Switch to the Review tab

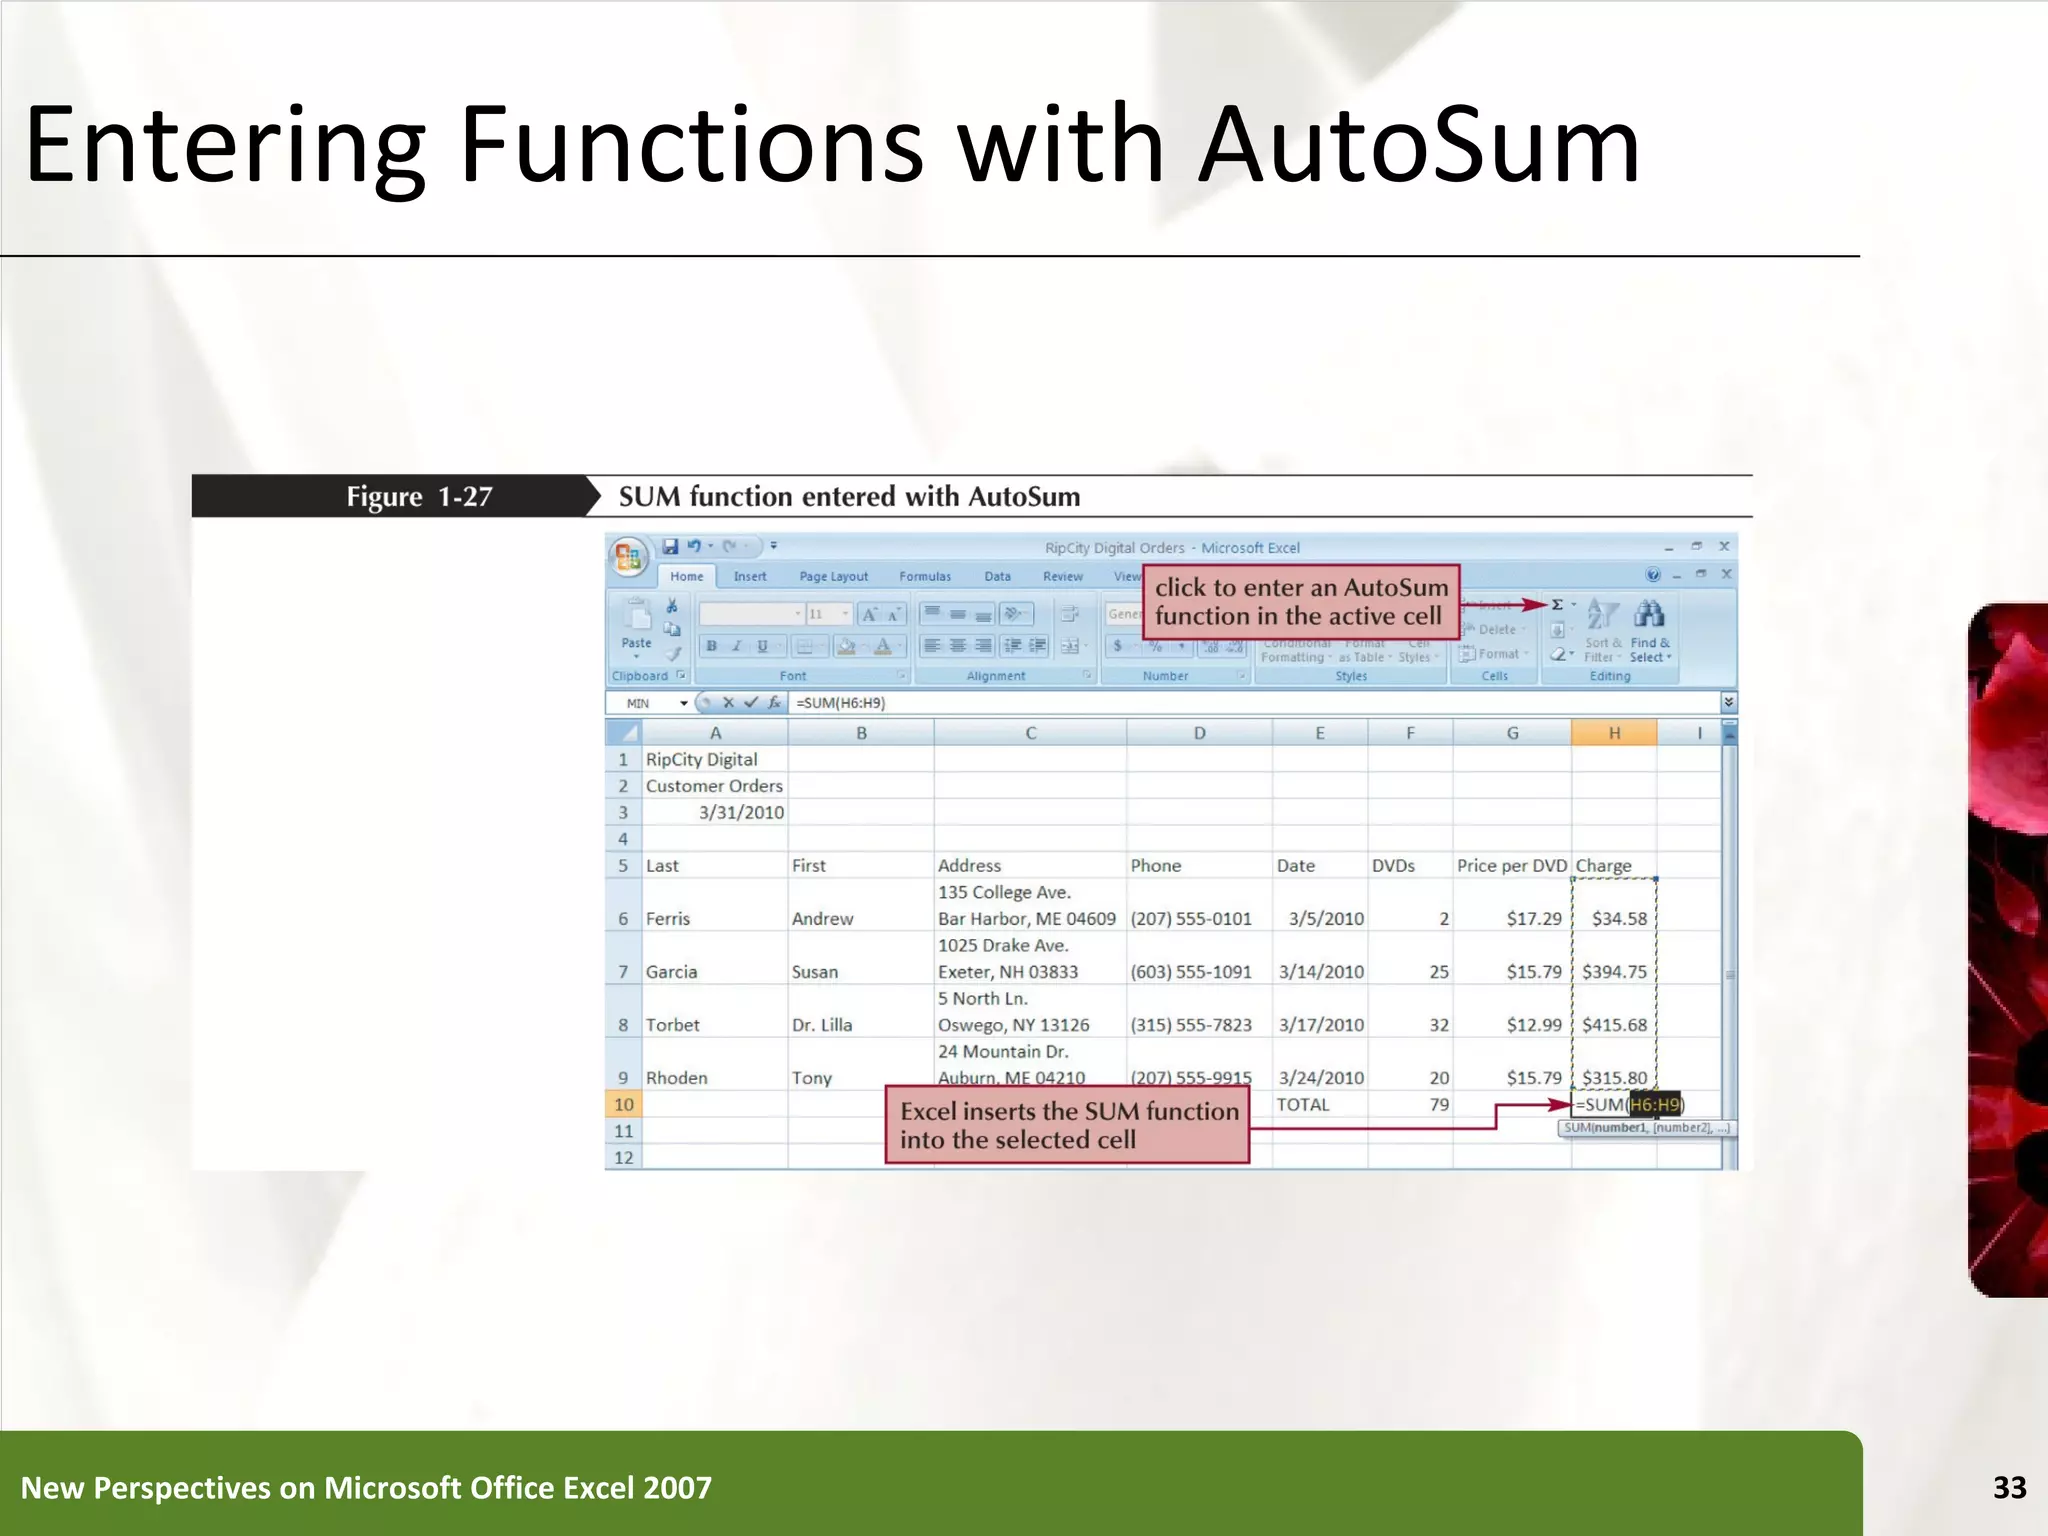click(1063, 577)
